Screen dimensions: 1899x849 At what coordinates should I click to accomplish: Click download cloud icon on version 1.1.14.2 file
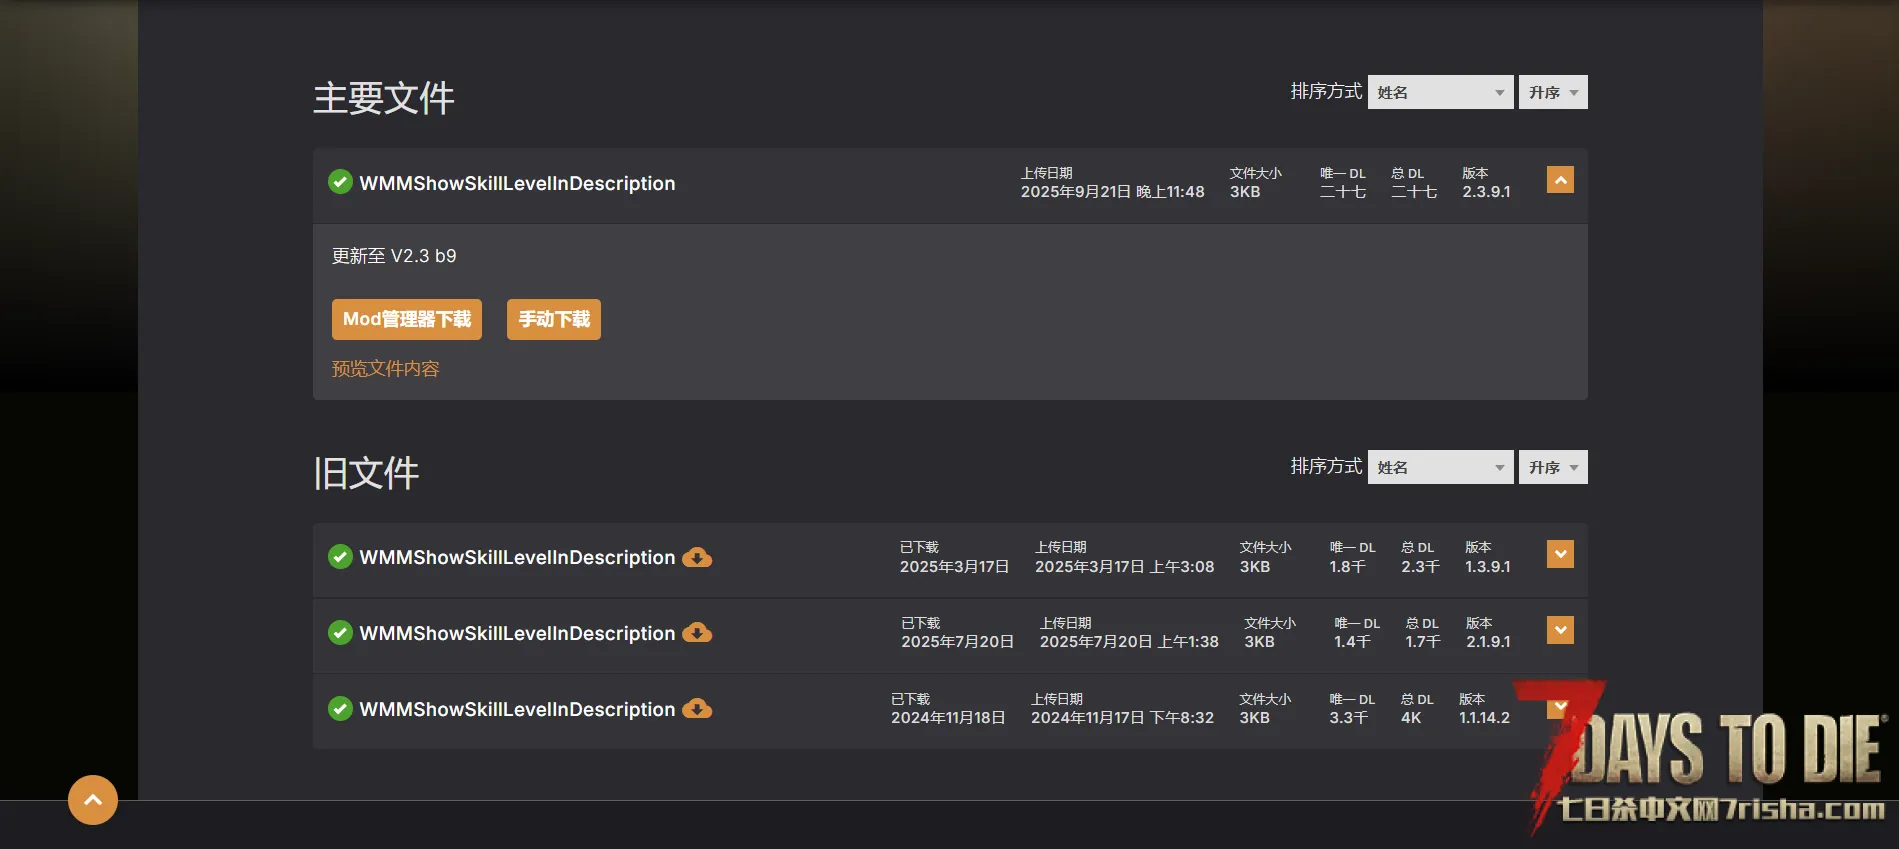pyautogui.click(x=697, y=709)
